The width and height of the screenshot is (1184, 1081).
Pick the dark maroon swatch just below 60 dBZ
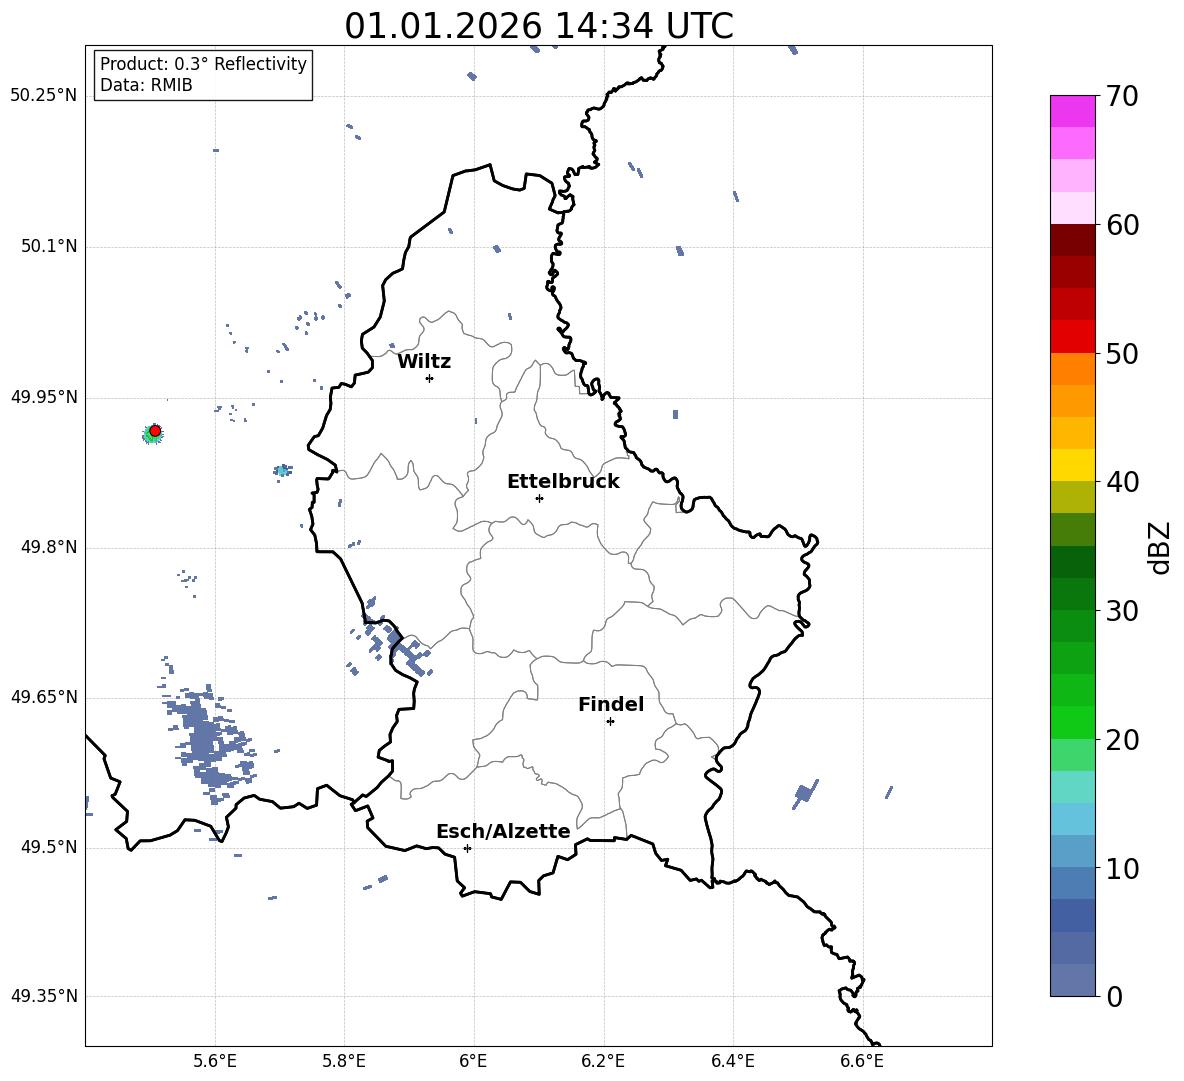[1072, 240]
